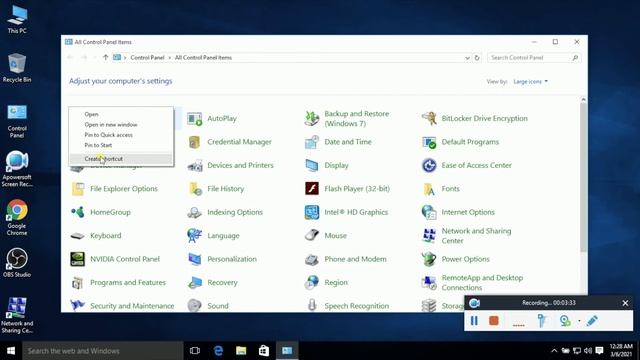Image resolution: width=640 pixels, height=360 pixels.
Task: Refresh the Control Panel window
Action: point(477,58)
